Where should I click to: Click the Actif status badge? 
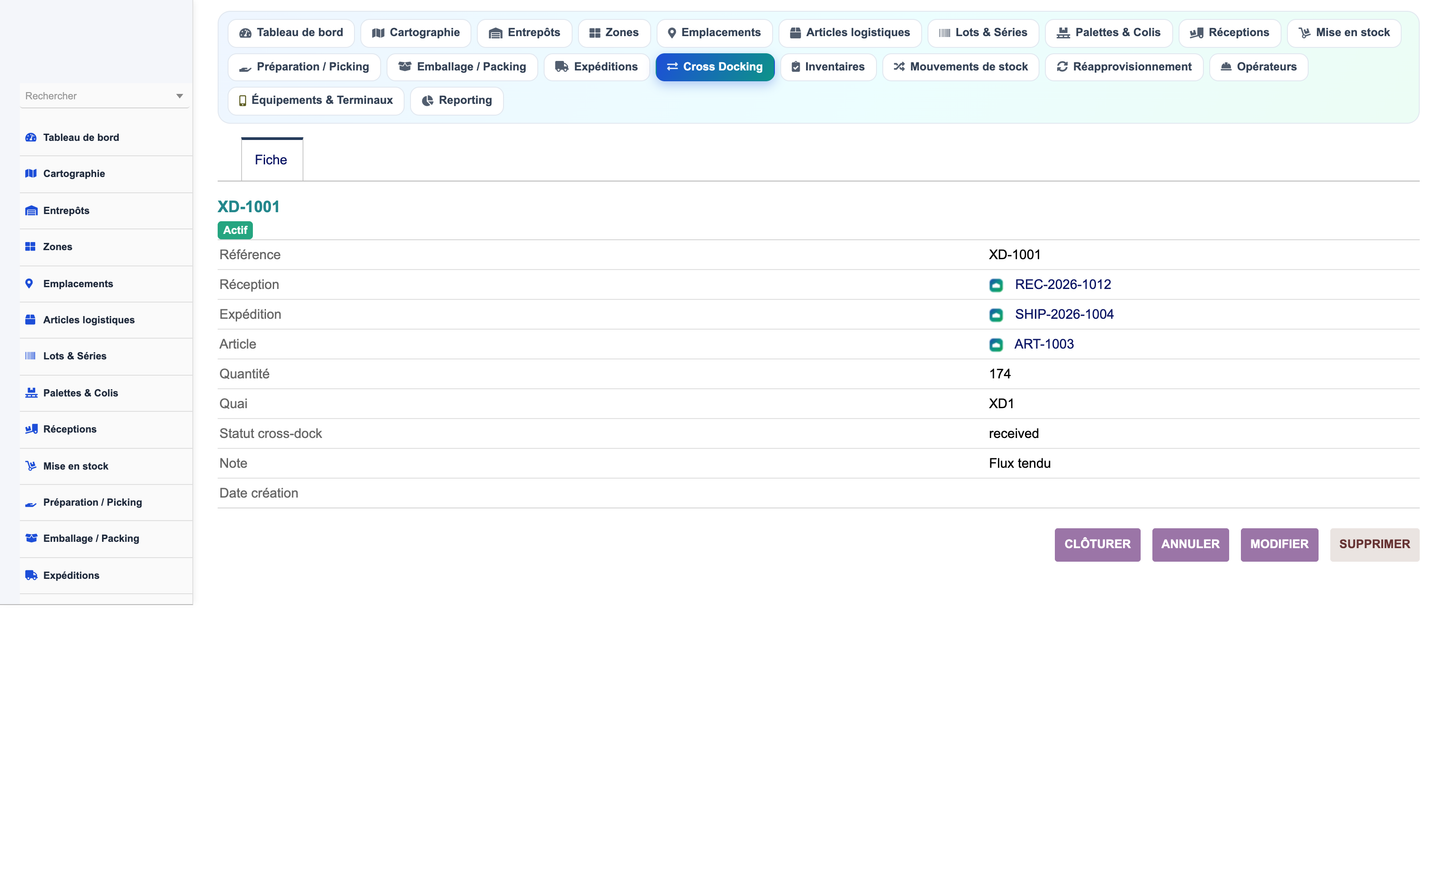[x=235, y=231]
